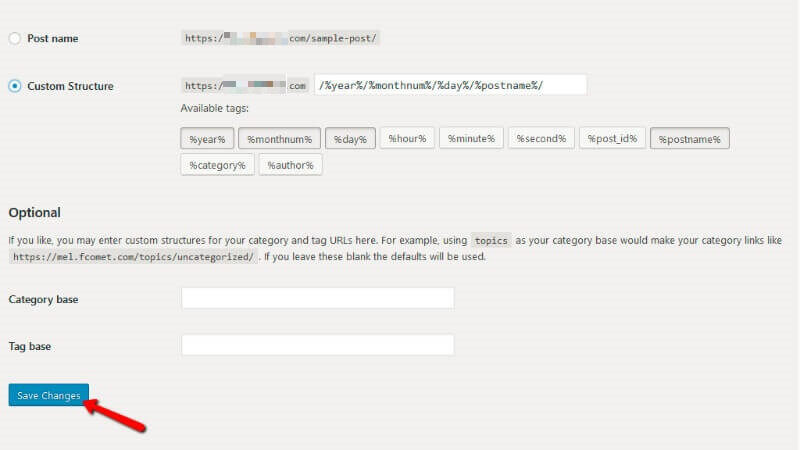Insert the %second% tag
This screenshot has height=450, width=800.
click(x=541, y=138)
